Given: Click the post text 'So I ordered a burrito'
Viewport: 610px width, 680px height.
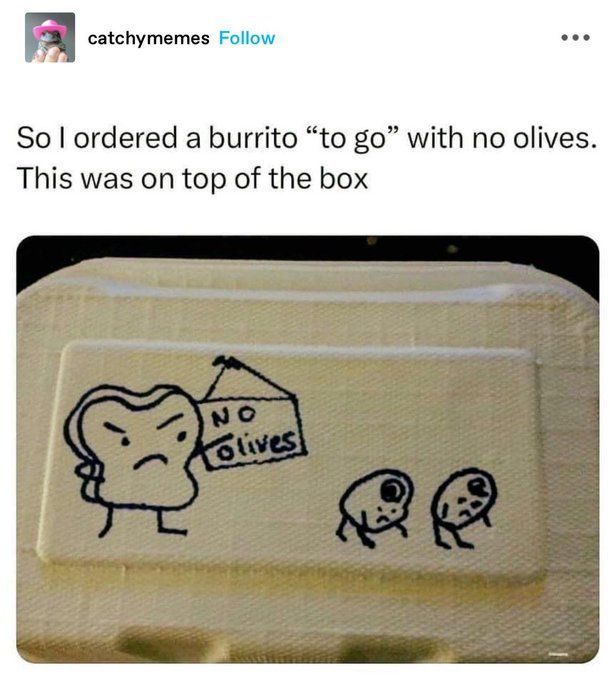Looking at the screenshot, I should pos(157,138).
